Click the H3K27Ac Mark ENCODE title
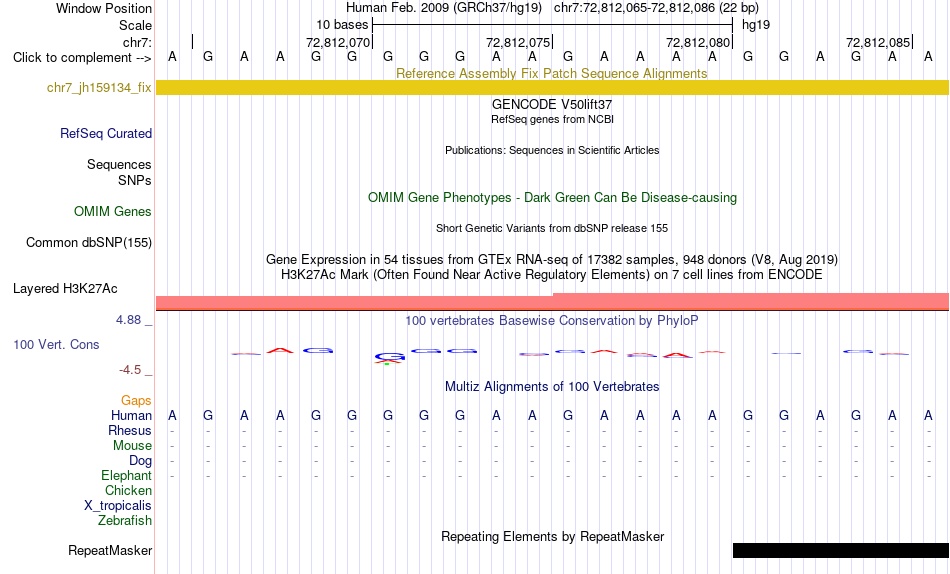 pos(552,275)
